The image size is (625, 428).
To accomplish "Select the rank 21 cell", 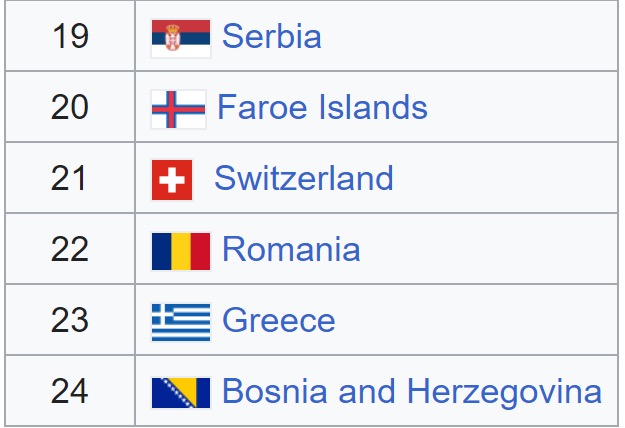I will point(70,178).
